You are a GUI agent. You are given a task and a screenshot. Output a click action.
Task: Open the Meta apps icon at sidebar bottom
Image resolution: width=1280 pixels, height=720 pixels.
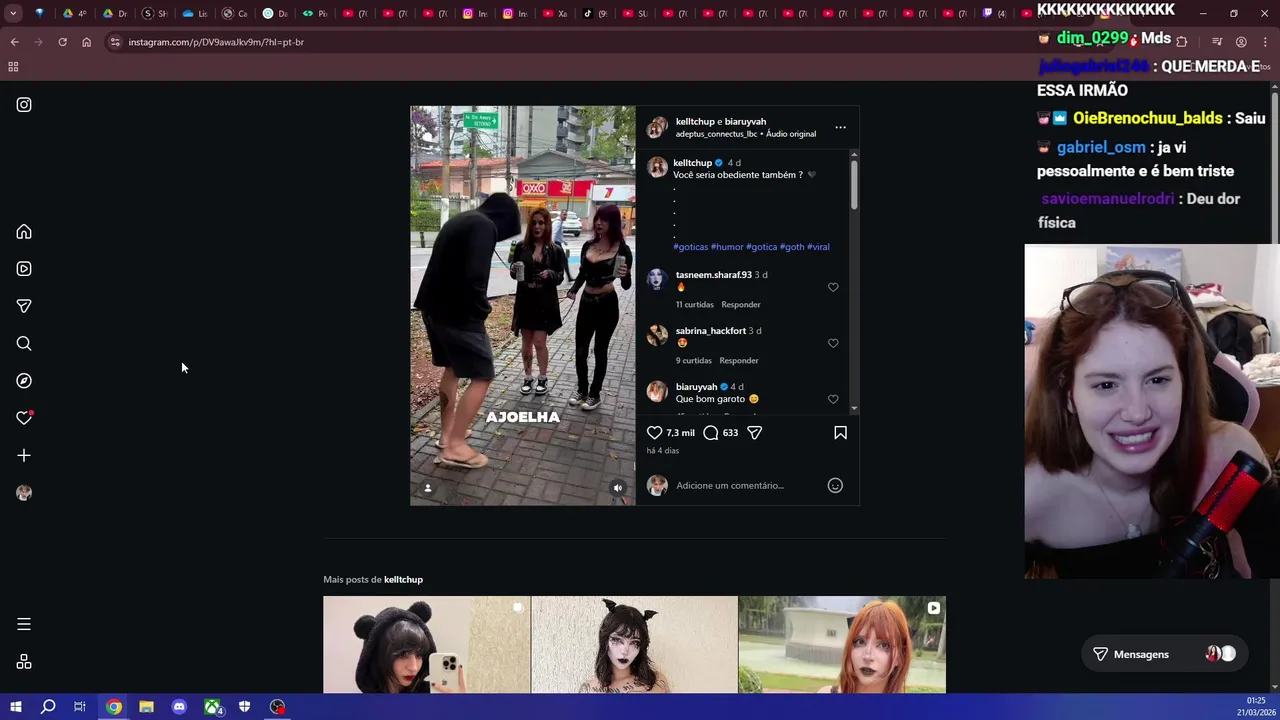pos(24,662)
